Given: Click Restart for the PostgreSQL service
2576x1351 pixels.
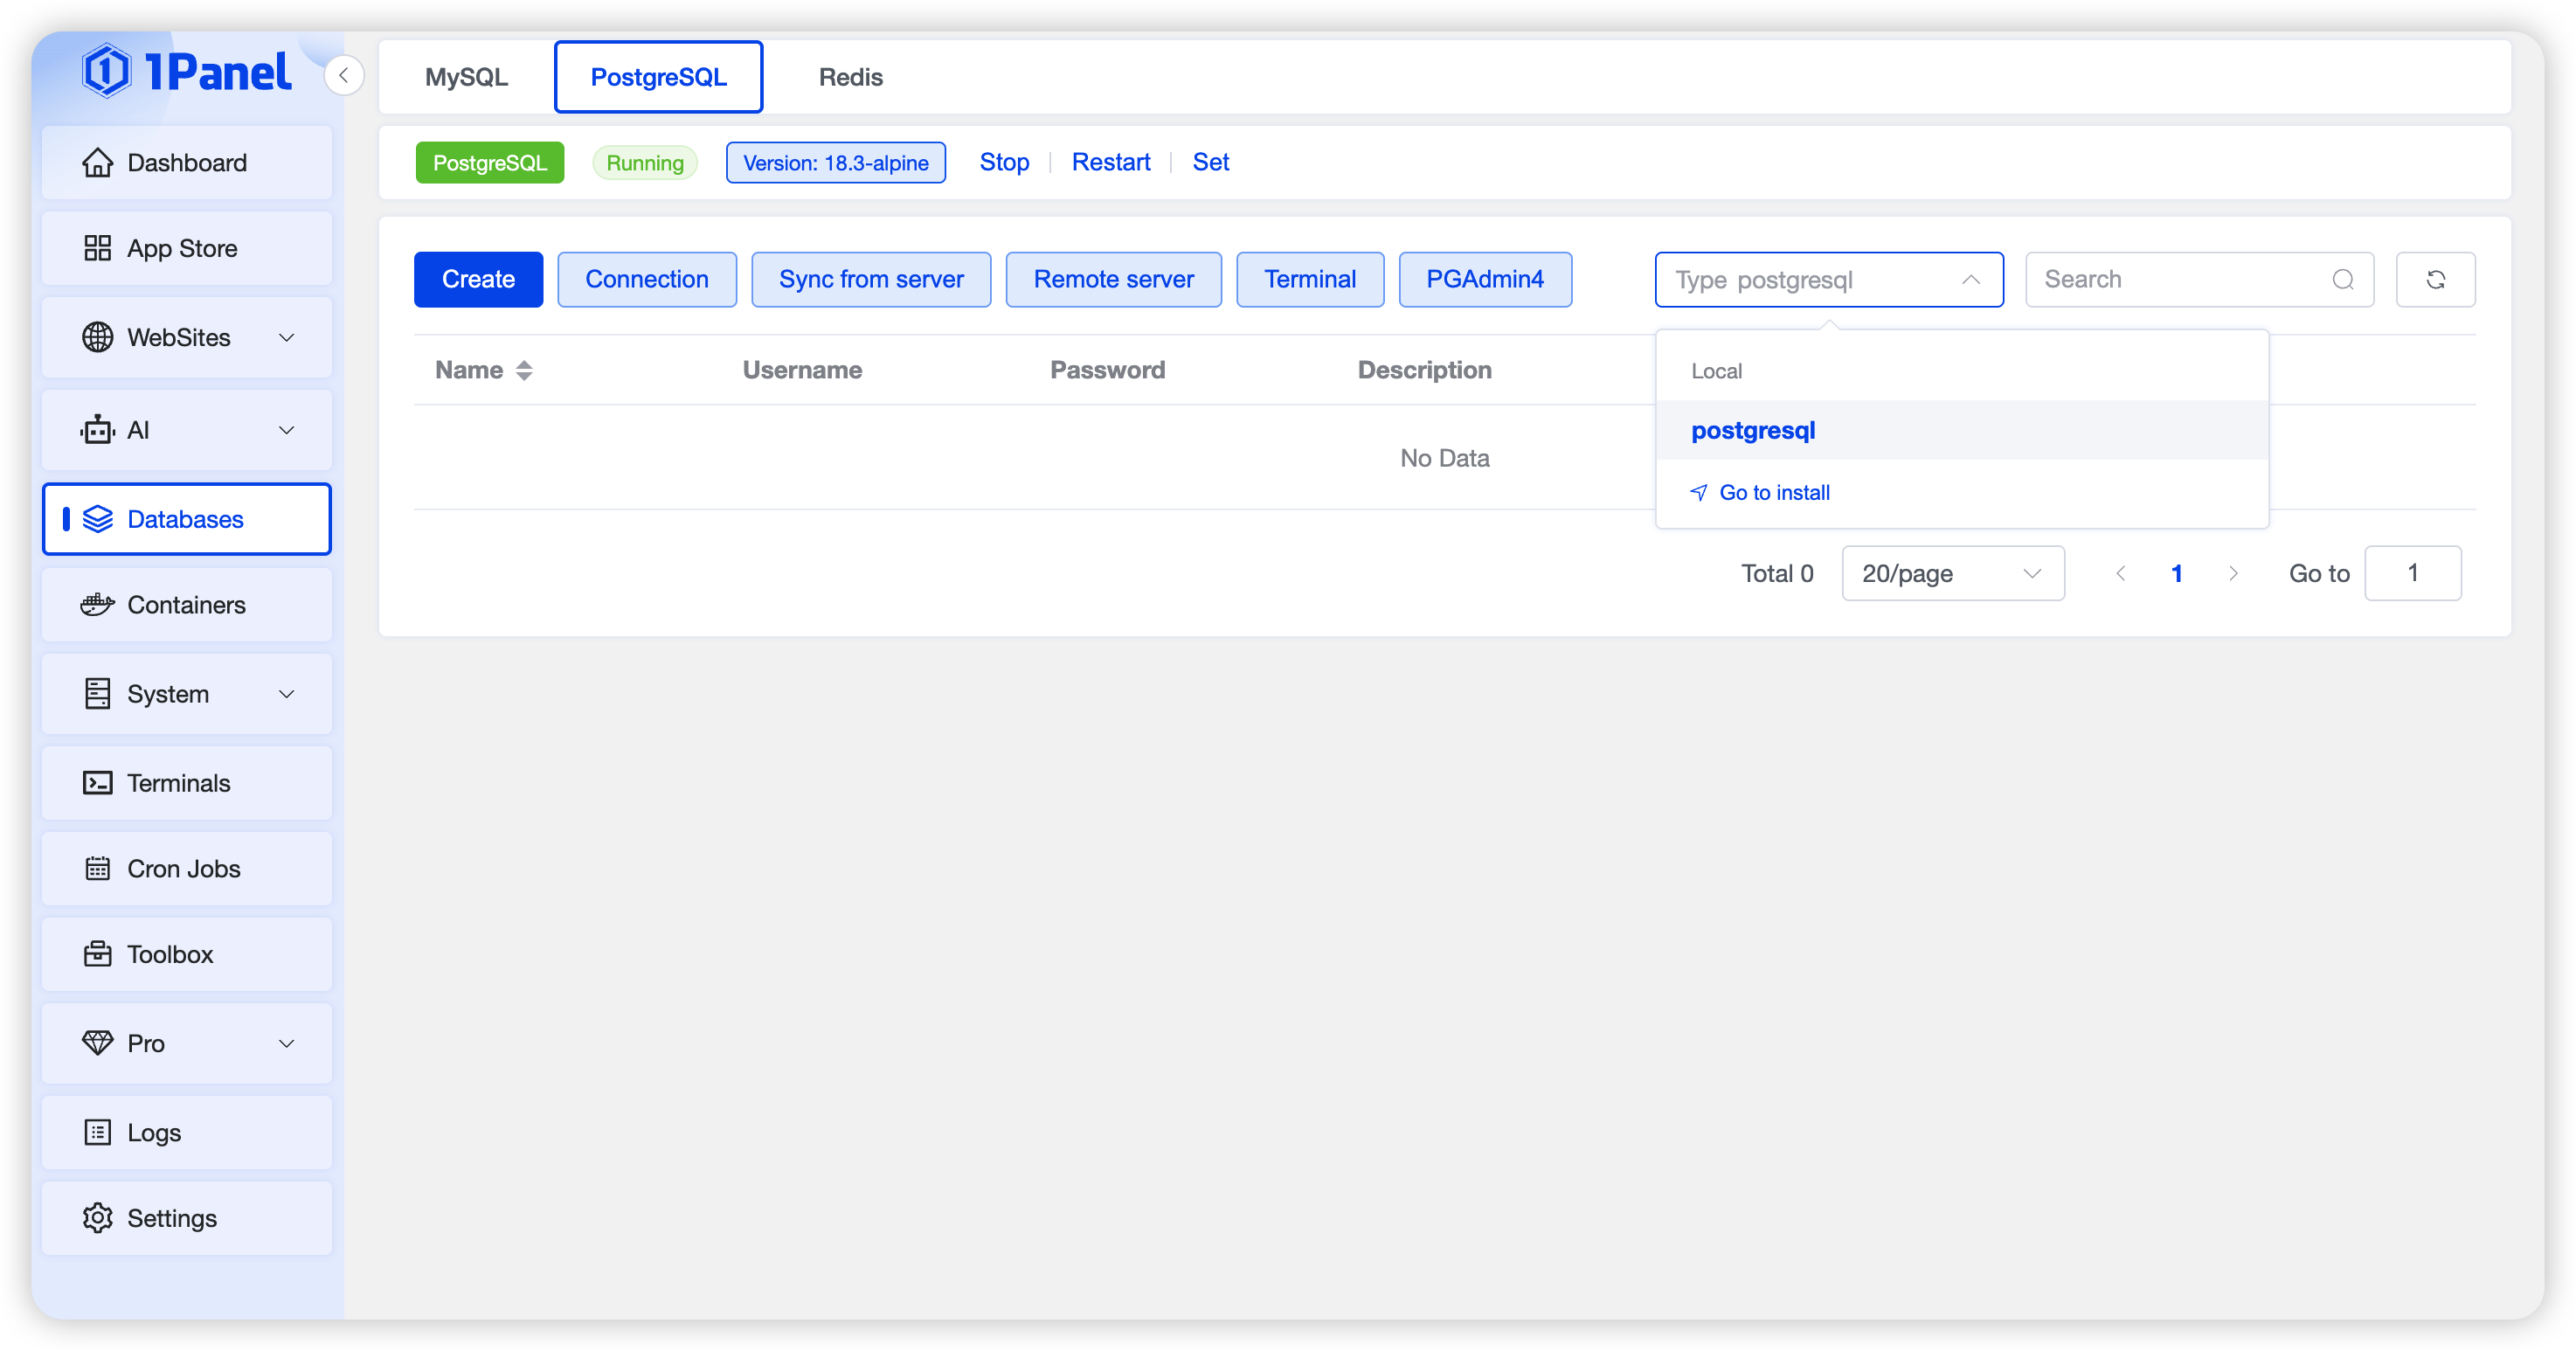Looking at the screenshot, I should click(1110, 163).
